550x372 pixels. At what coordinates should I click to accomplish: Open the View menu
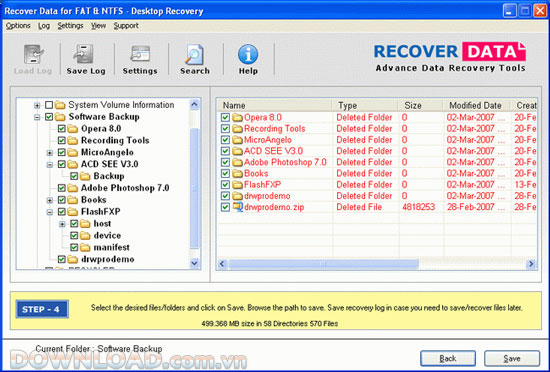click(x=99, y=26)
